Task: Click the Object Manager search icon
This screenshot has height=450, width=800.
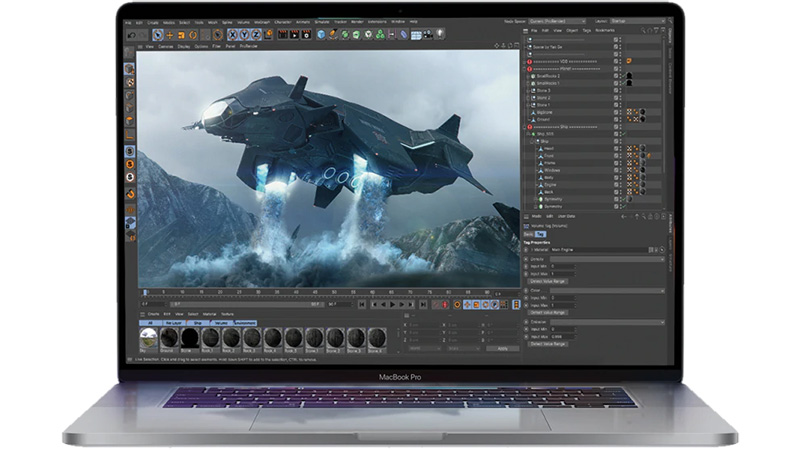Action: pyautogui.click(x=643, y=31)
